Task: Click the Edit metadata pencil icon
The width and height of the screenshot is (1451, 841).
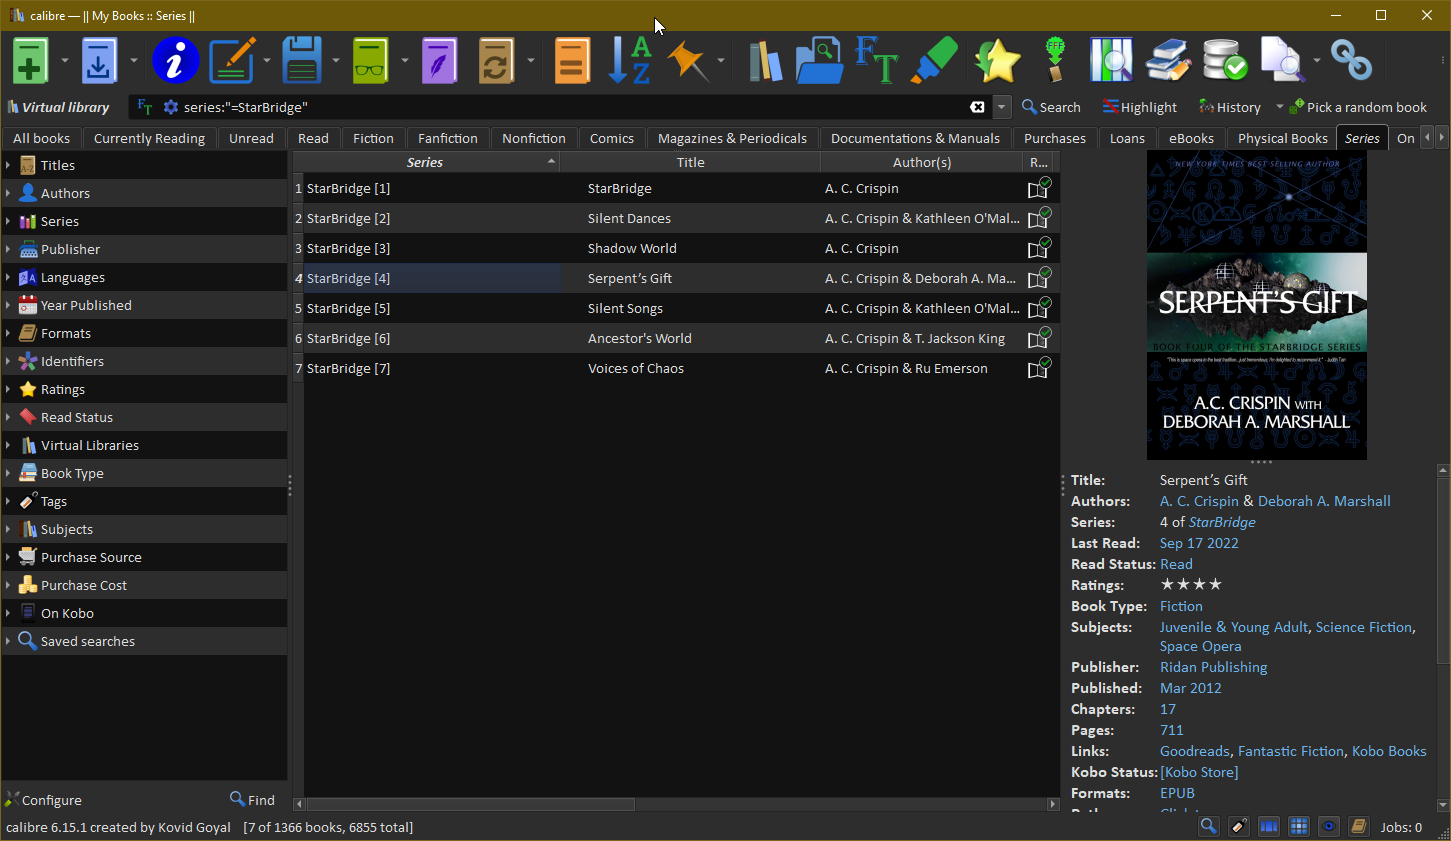Action: [x=232, y=61]
